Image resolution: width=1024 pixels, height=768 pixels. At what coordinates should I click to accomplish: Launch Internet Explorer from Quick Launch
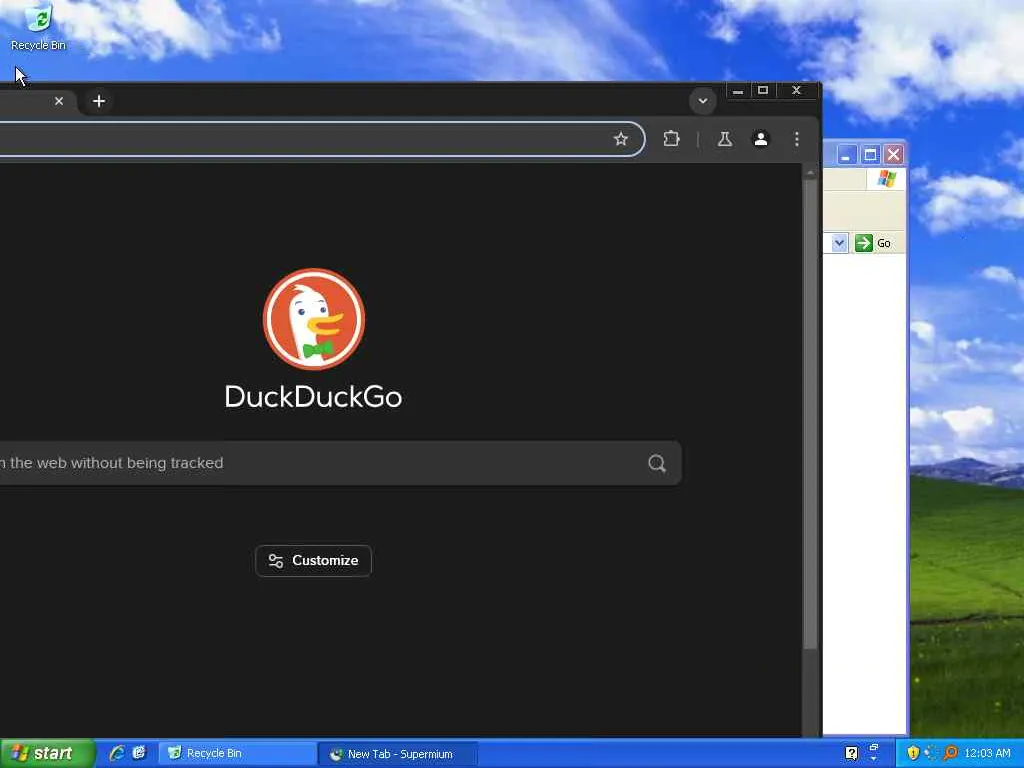(x=117, y=753)
